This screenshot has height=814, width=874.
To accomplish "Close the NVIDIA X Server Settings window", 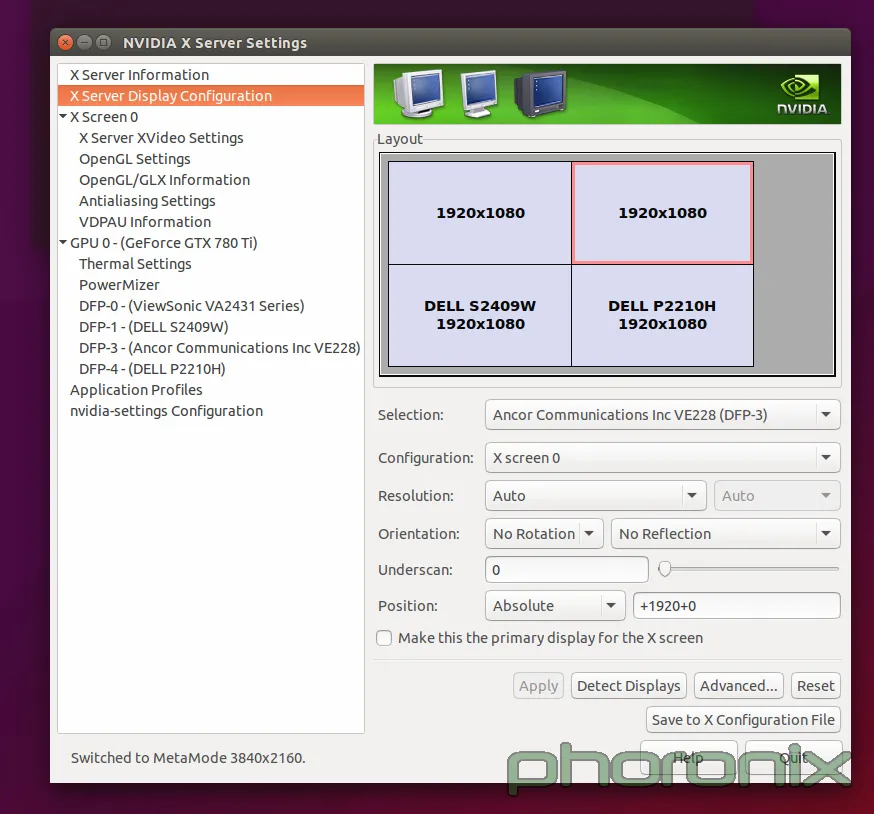I will click(x=65, y=42).
